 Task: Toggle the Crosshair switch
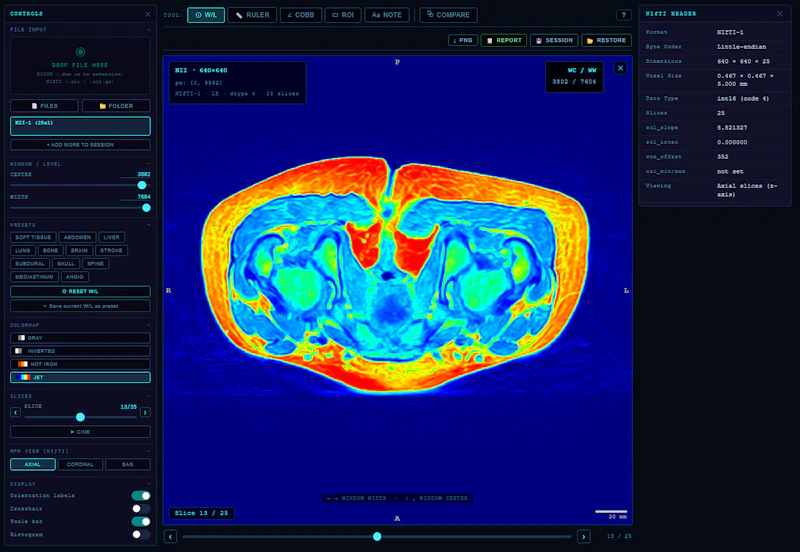coord(141,509)
